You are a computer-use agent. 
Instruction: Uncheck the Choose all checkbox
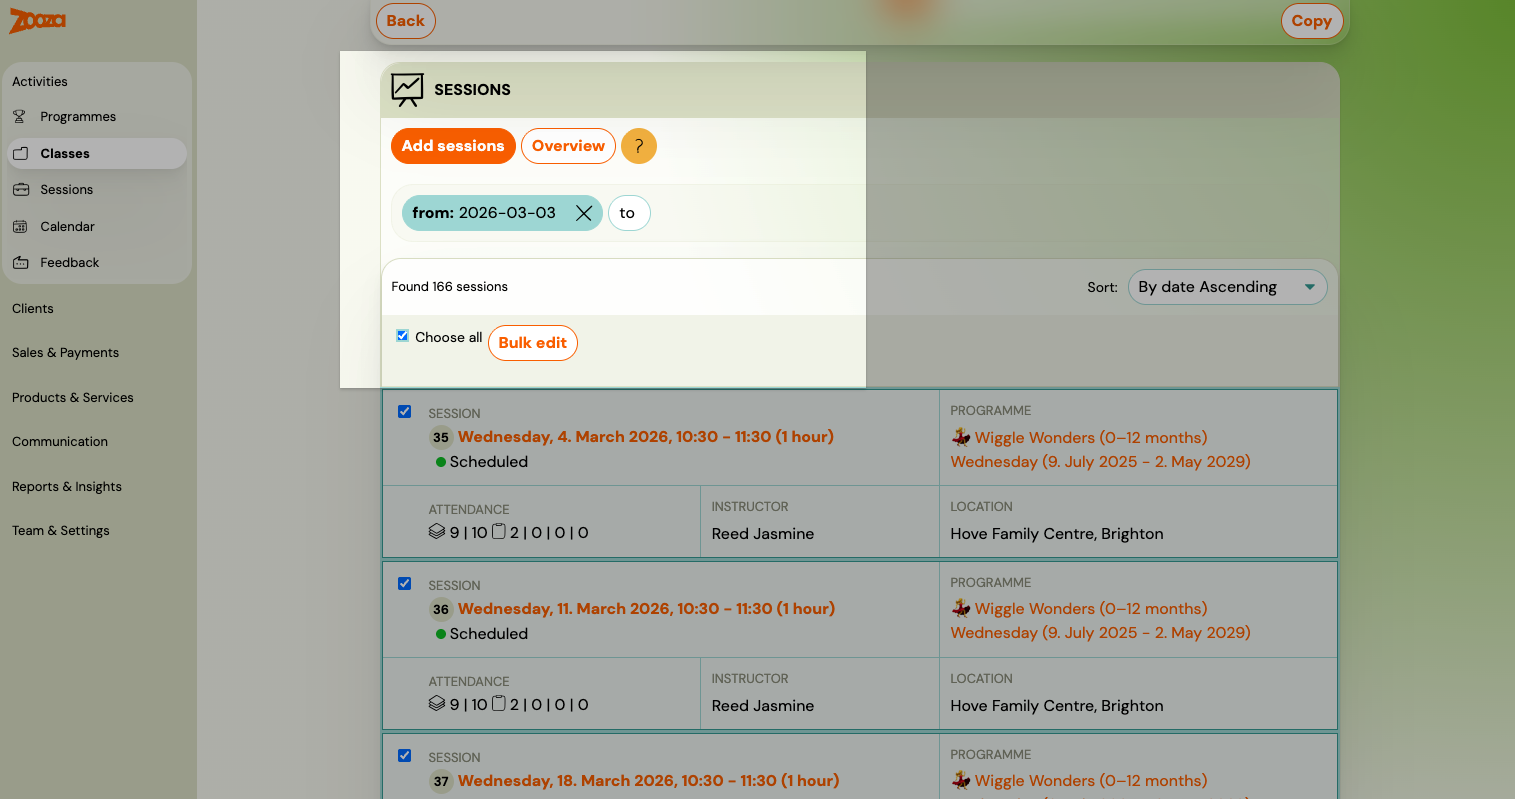[402, 336]
